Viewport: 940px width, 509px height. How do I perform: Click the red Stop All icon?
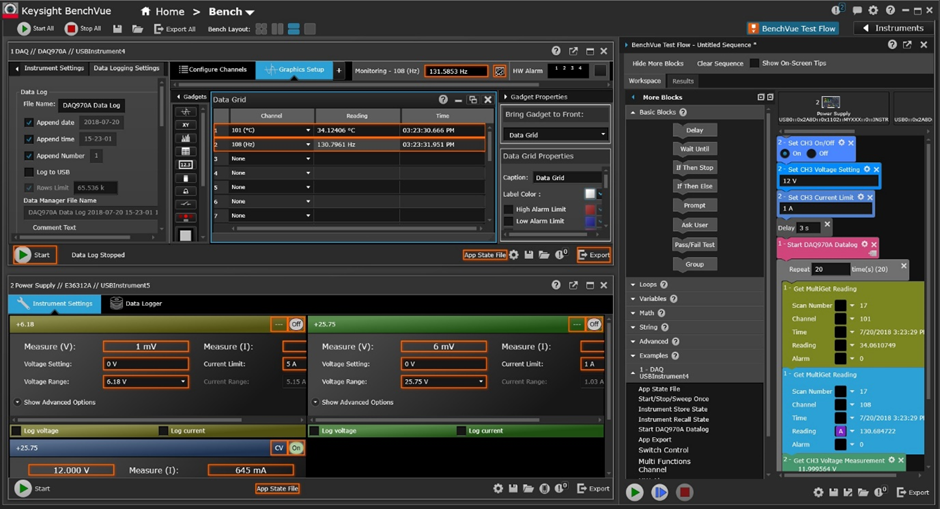71,29
